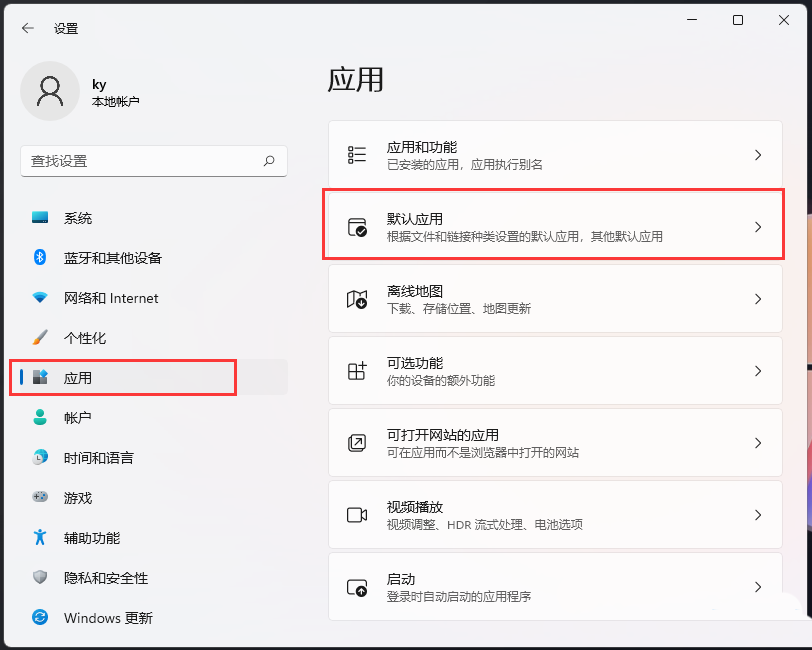Expand the 可选功能 row chevron
Image resolution: width=812 pixels, height=650 pixels.
(757, 370)
